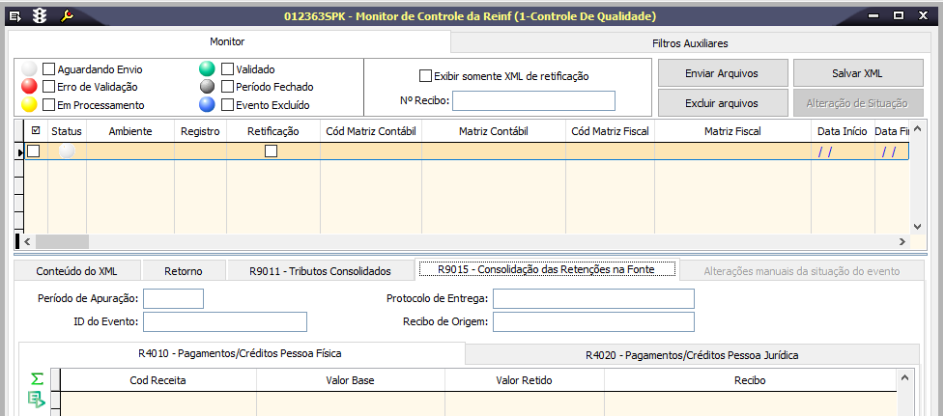Tick the Retificação checkbox in first row
943x417 pixels.
pyautogui.click(x=271, y=151)
